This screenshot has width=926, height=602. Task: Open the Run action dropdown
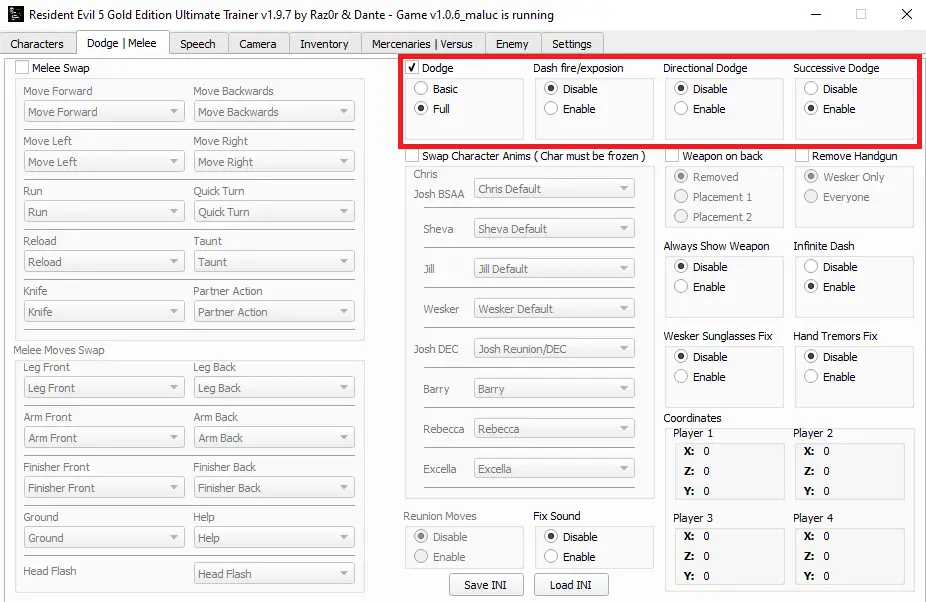tap(104, 211)
